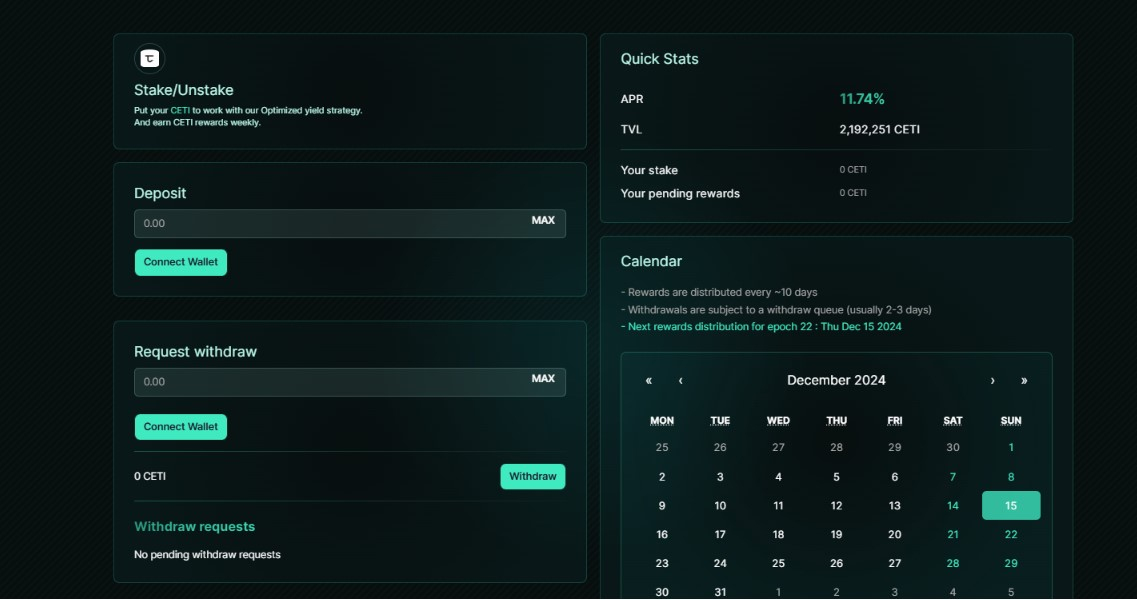This screenshot has height=600, width=1137.
Task: Select December 25 on the calendar
Action: point(778,564)
